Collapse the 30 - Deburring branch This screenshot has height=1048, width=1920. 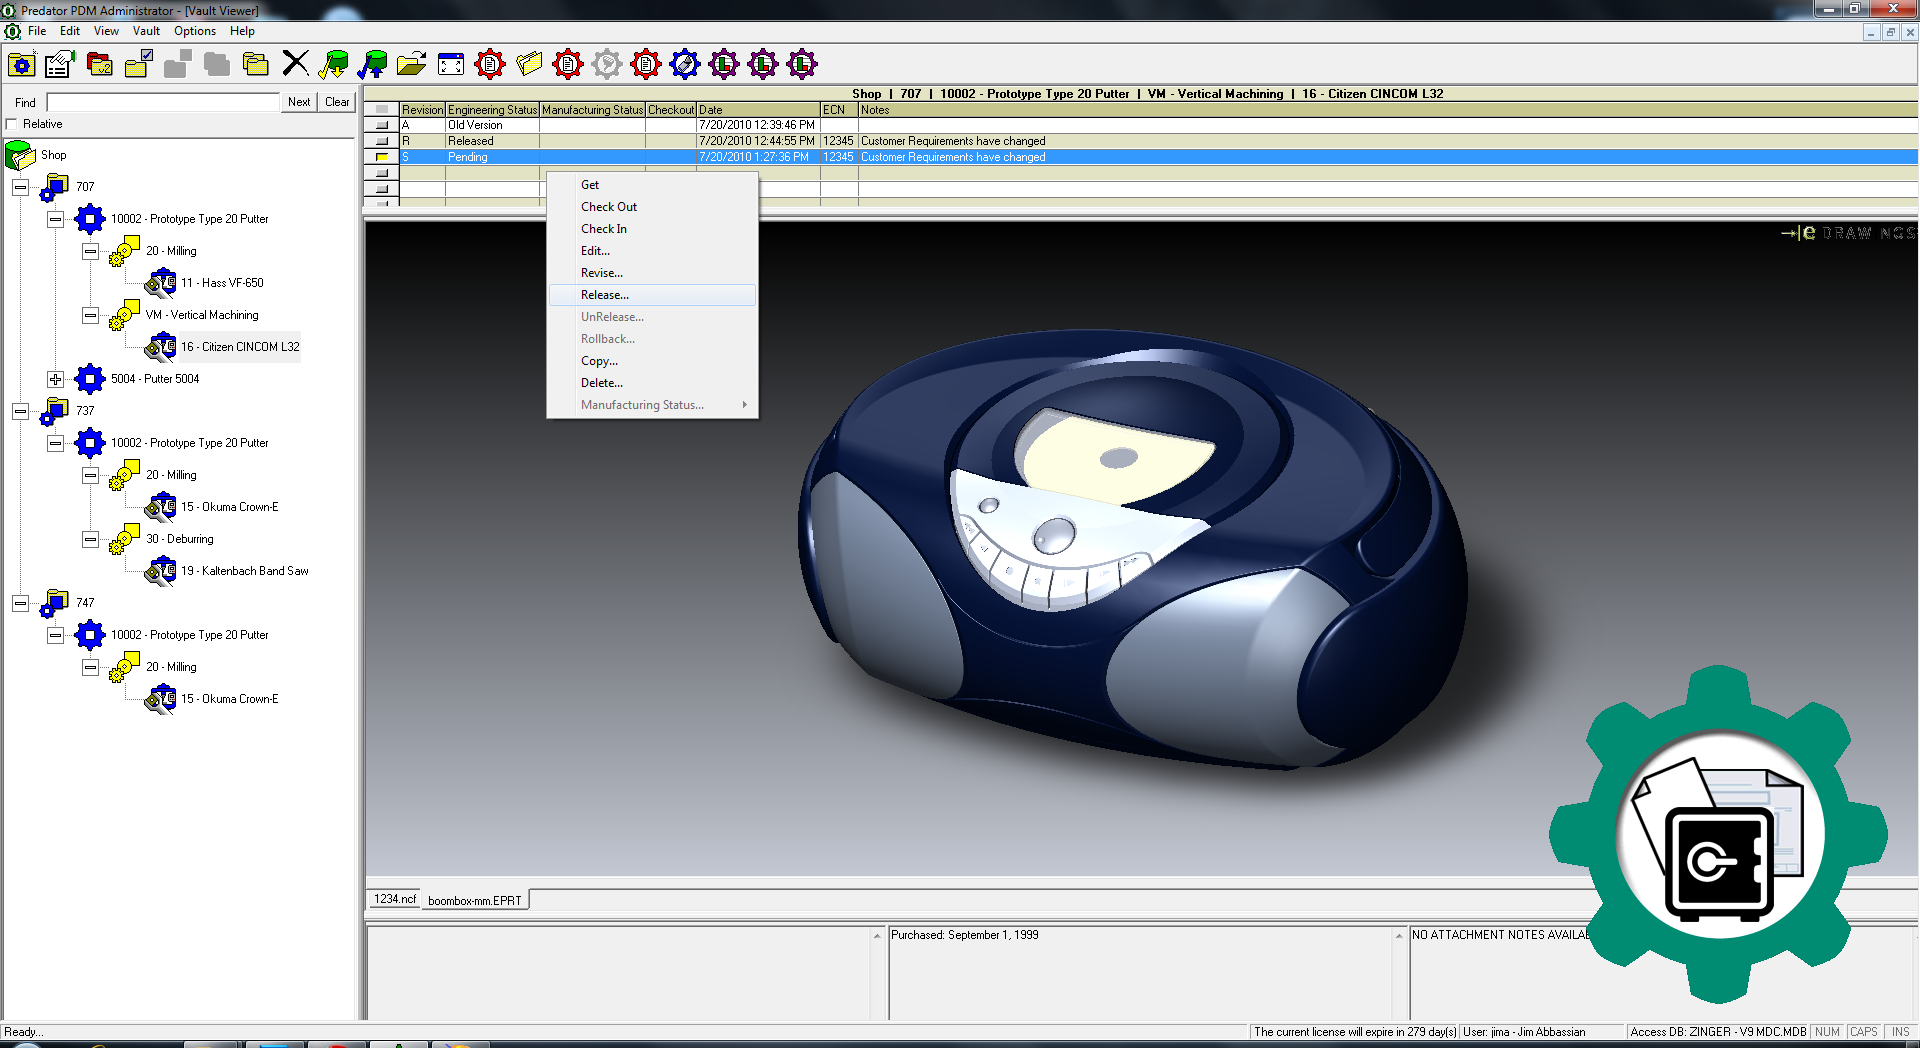90,539
